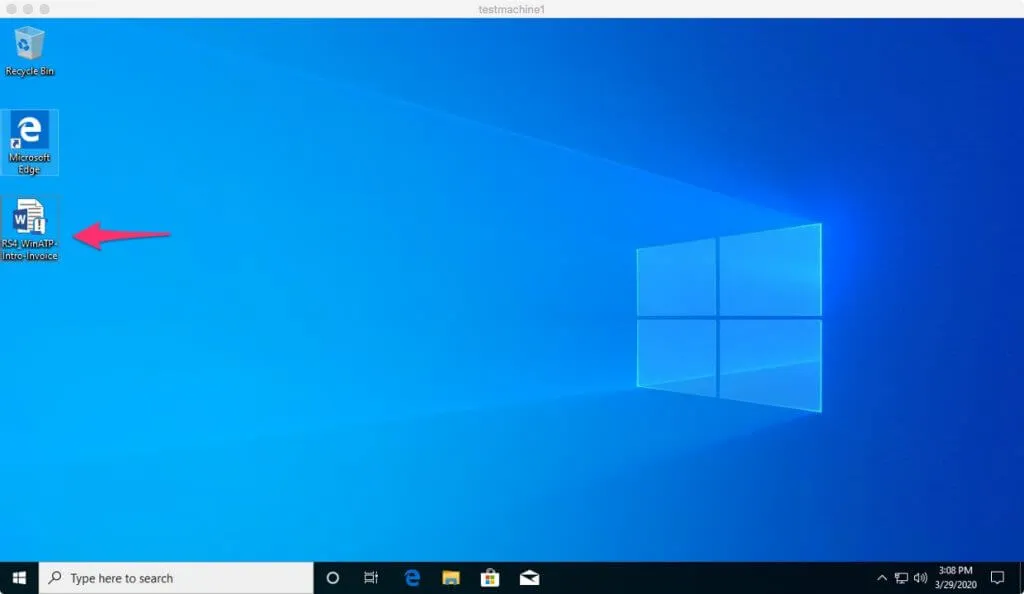Select the Recycle Bin desktop icon

pos(29,51)
